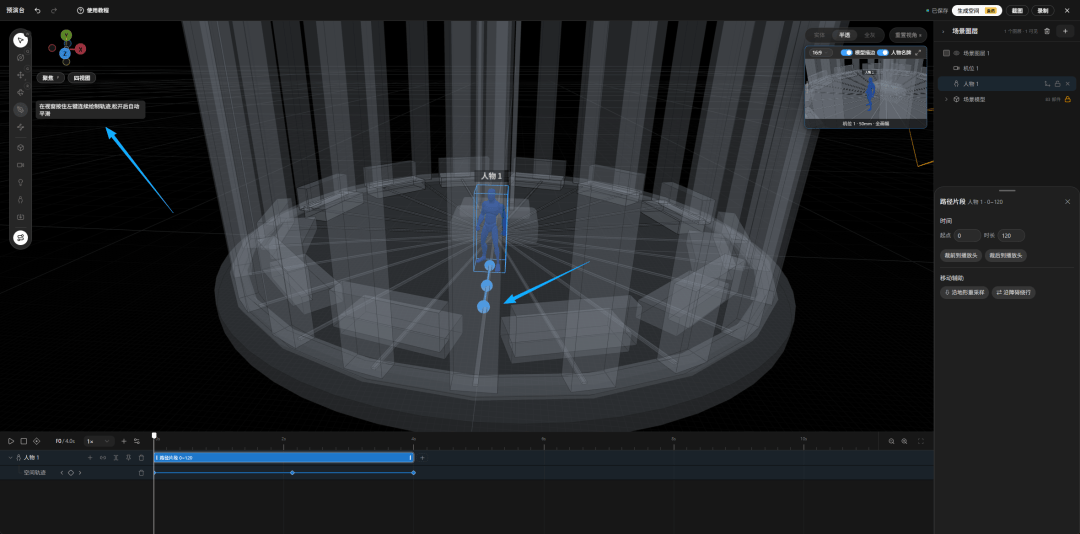Open the 16:9 aspect ratio dropdown
1080x534 pixels.
click(821, 52)
